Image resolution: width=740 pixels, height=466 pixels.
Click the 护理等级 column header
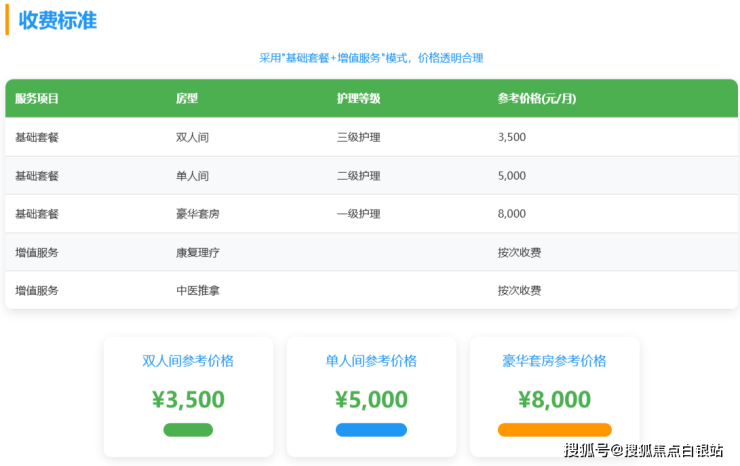tap(358, 99)
